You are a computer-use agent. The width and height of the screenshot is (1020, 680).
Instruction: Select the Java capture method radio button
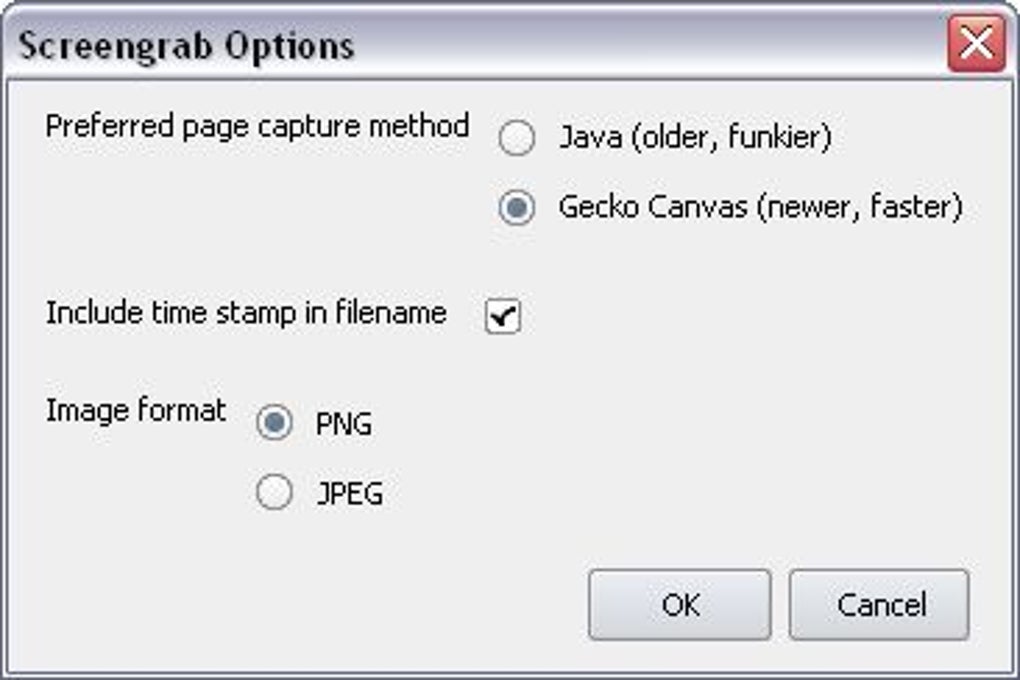pyautogui.click(x=516, y=138)
